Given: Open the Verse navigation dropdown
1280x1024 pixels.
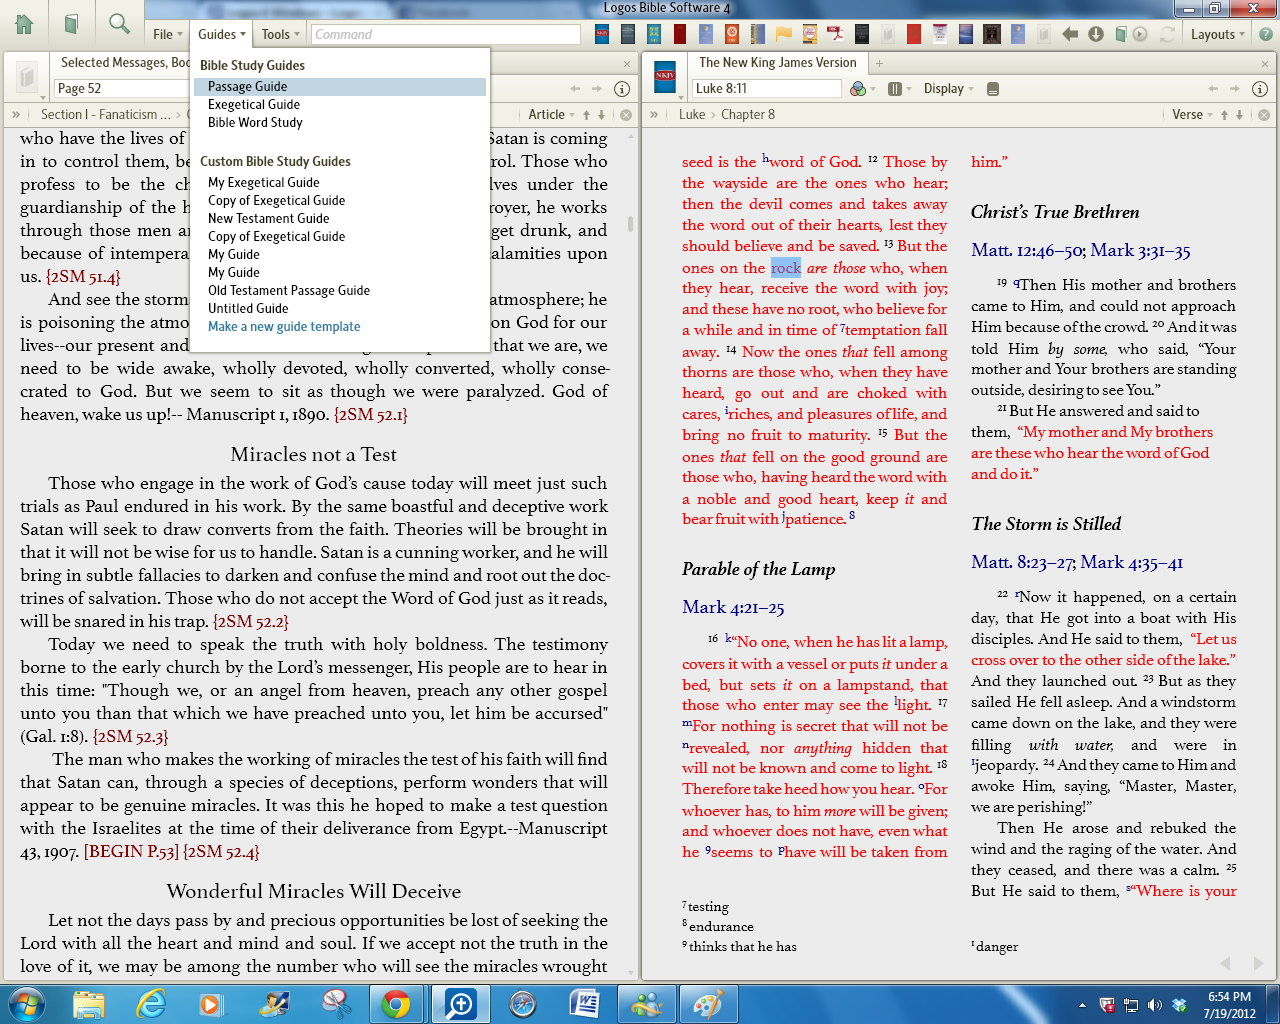Looking at the screenshot, I should [x=1192, y=115].
